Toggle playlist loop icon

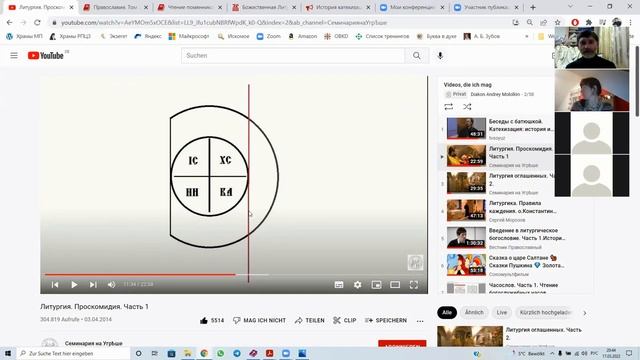point(449,107)
